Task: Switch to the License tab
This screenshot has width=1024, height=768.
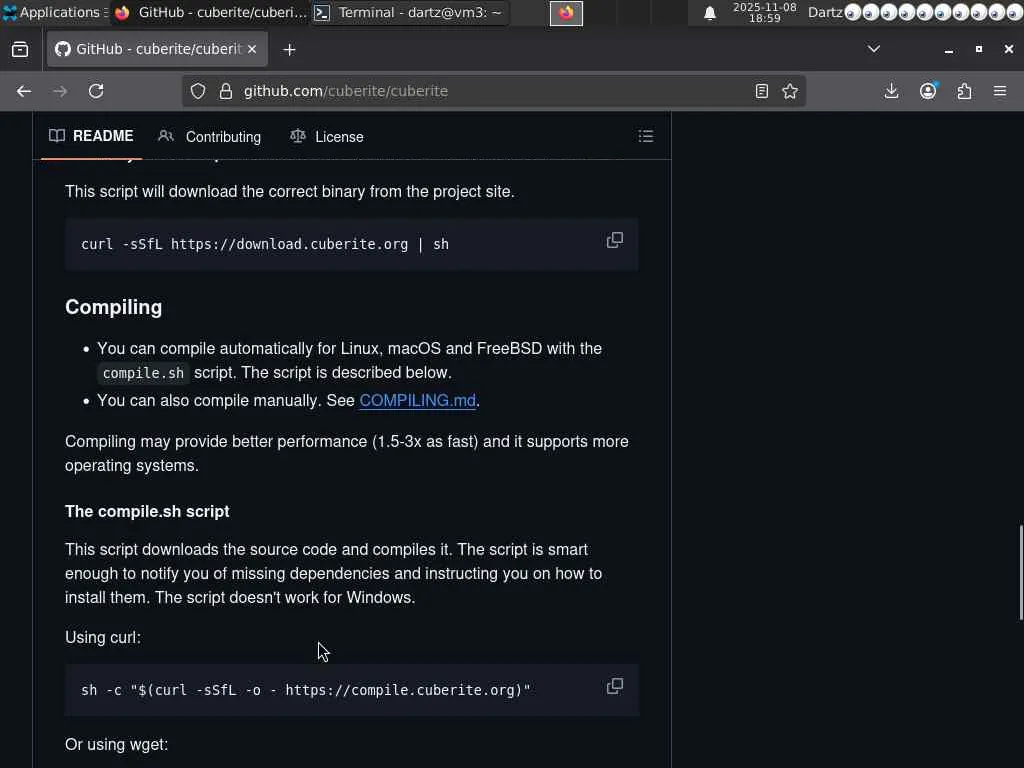Action: 327,136
